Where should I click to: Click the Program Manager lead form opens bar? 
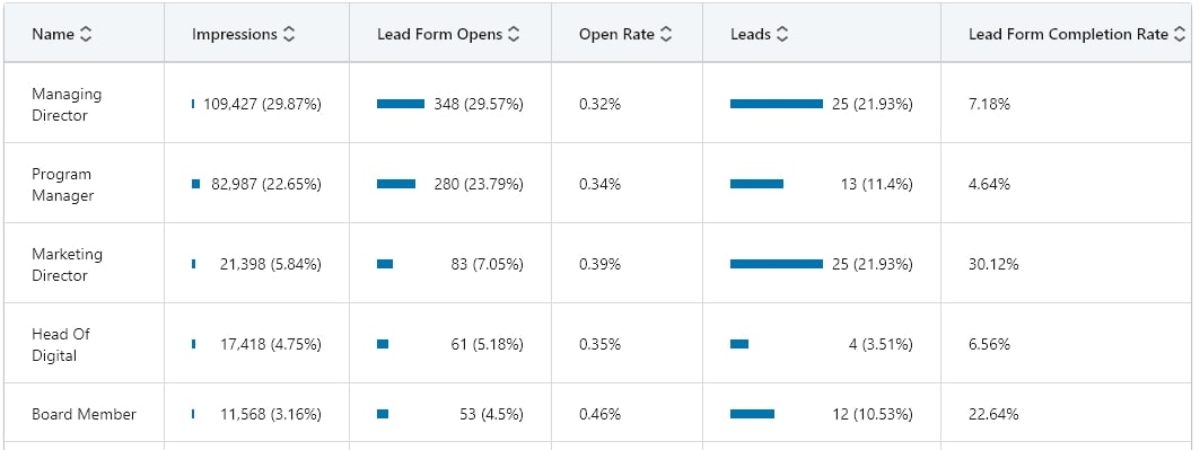click(x=396, y=184)
